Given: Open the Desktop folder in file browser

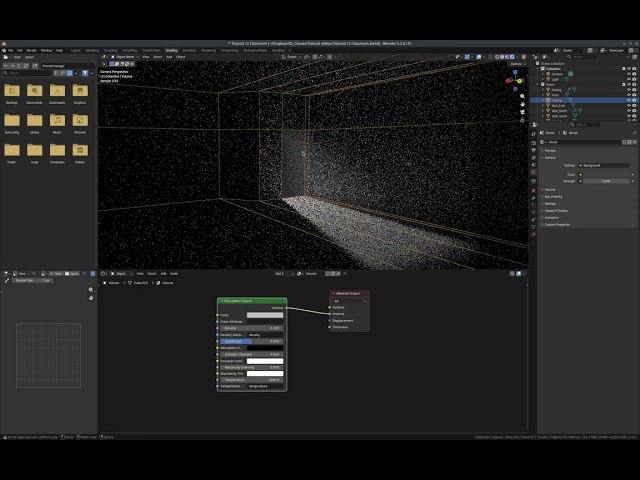Looking at the screenshot, I should pyautogui.click(x=12, y=90).
